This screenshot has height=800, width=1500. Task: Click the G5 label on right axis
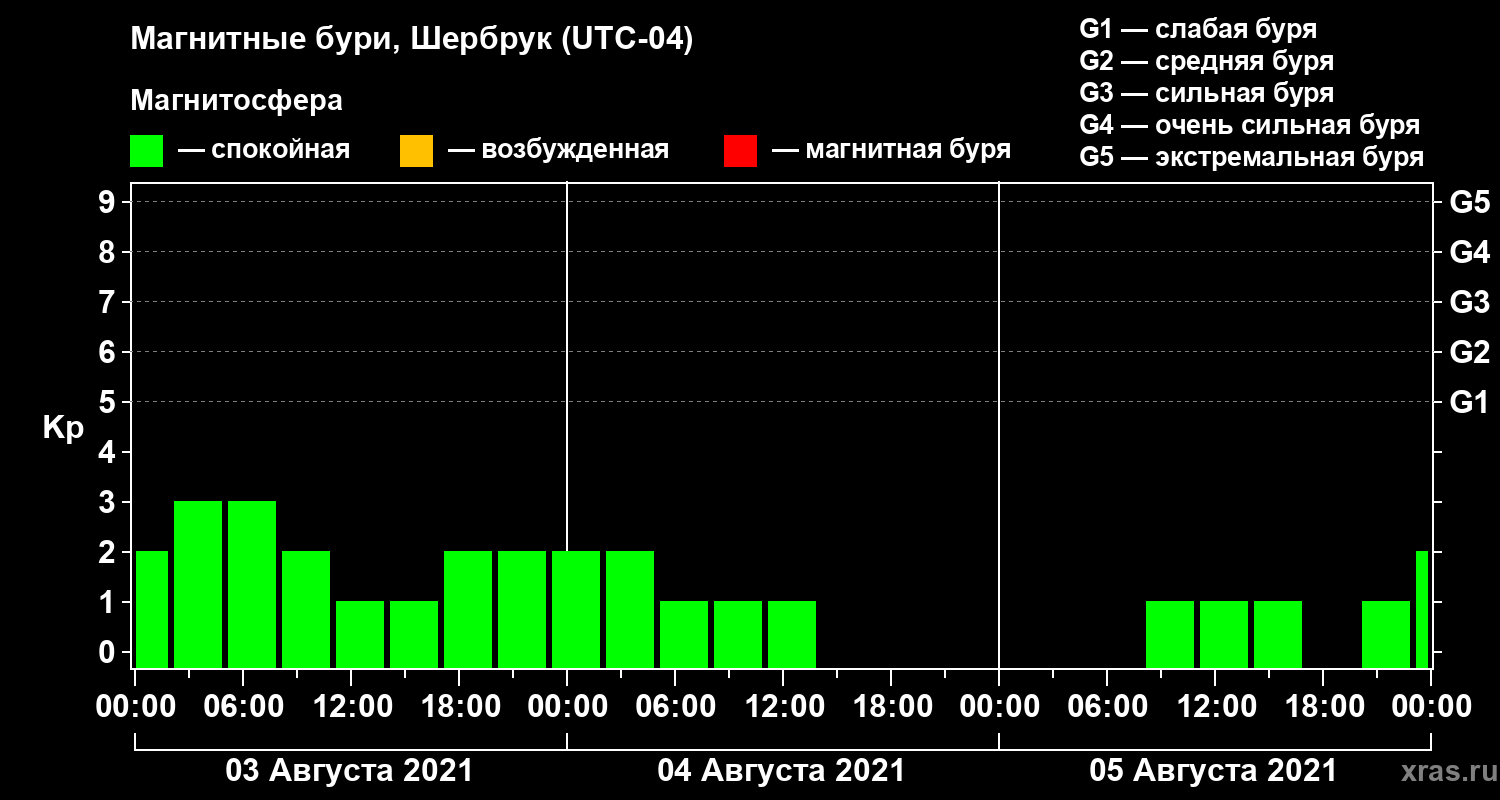pos(1469,202)
